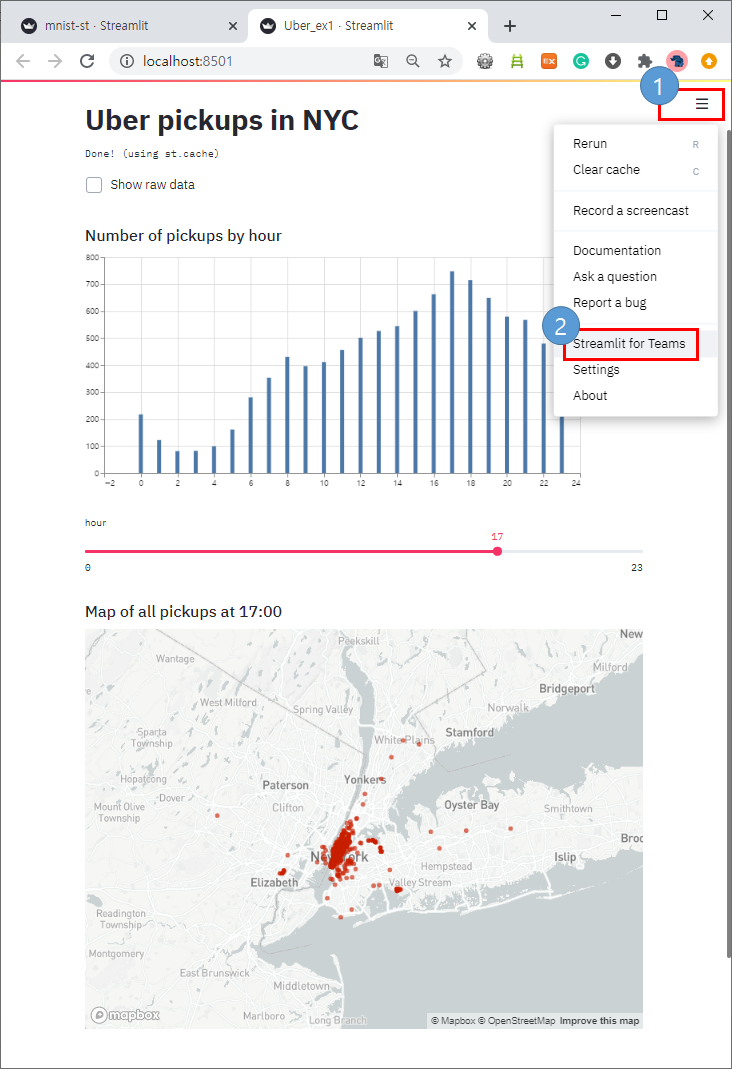Click the site info icon in address bar
The width and height of the screenshot is (732, 1069).
pos(127,61)
